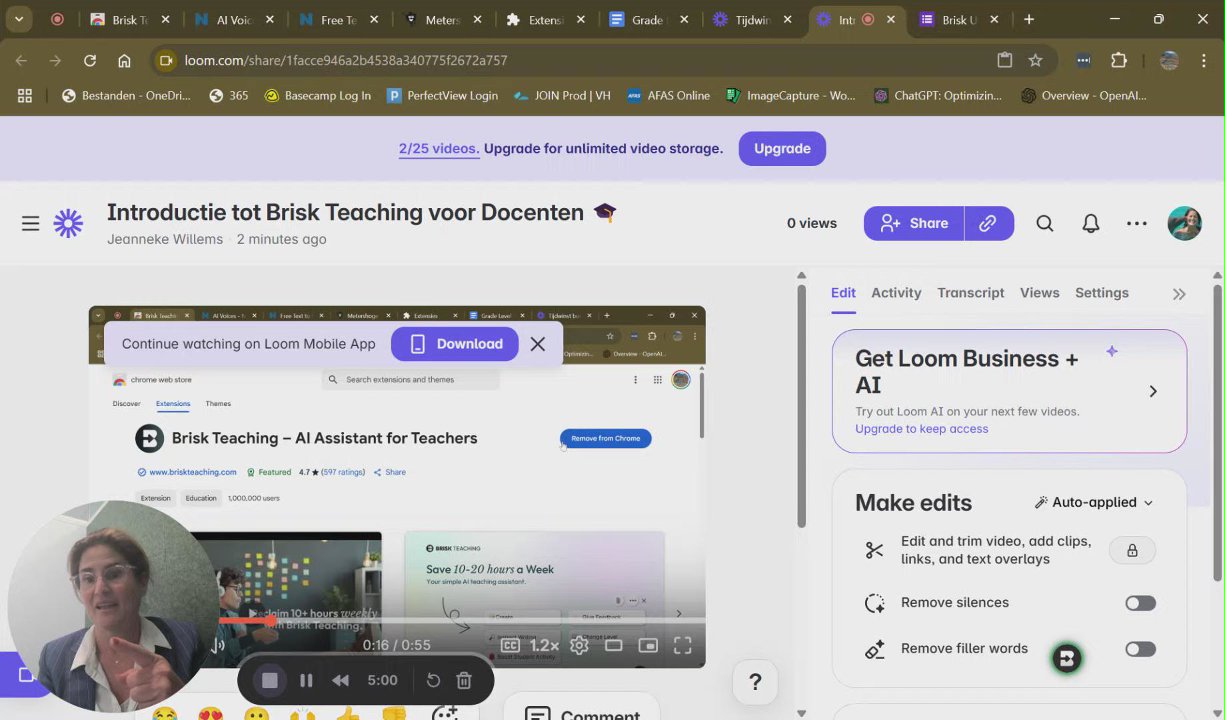Viewport: 1225px width, 720px height.
Task: Click the video title Introductie tot Brisk Teaching
Action: [x=345, y=212]
